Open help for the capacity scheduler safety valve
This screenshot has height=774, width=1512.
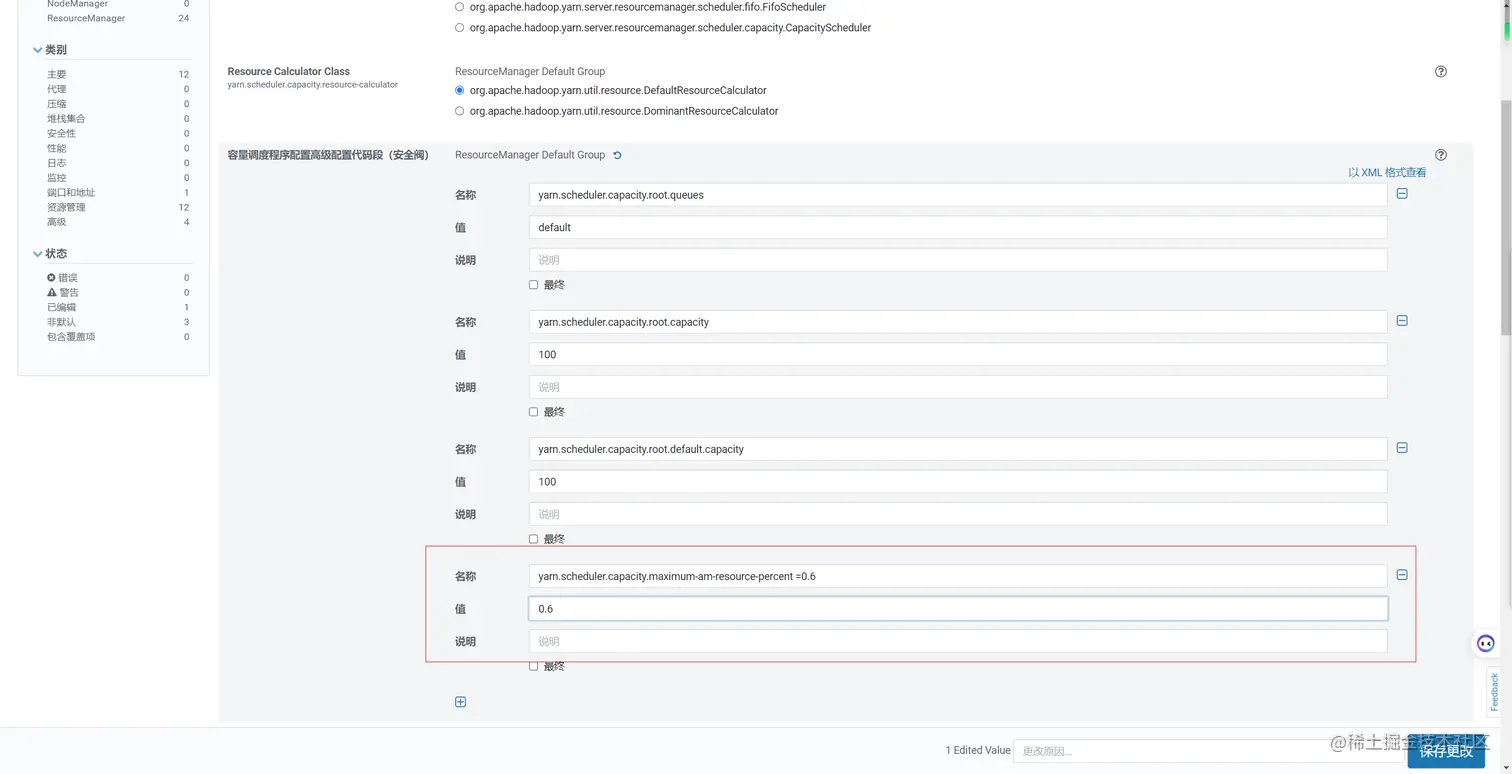click(x=1441, y=155)
